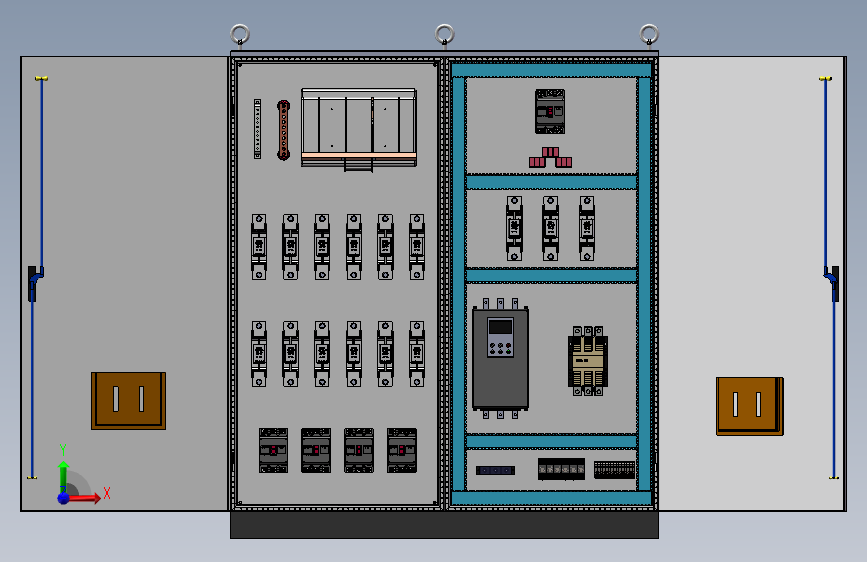Select the brown document pocket on left door

128,401
